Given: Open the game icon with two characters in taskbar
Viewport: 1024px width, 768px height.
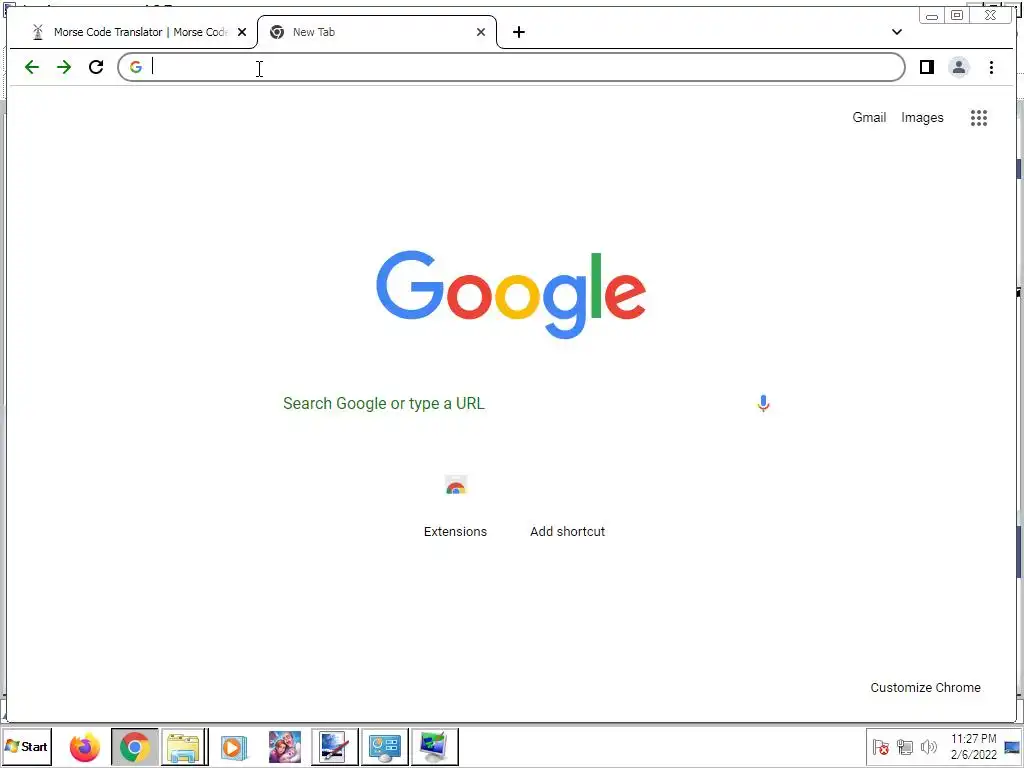Looking at the screenshot, I should click(x=285, y=747).
